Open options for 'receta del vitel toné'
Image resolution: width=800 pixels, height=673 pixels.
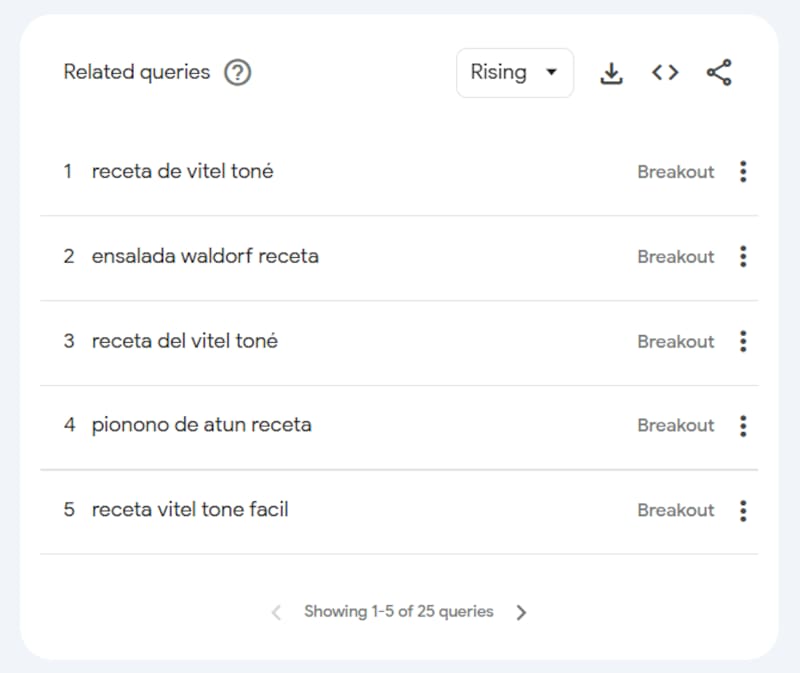(x=743, y=342)
